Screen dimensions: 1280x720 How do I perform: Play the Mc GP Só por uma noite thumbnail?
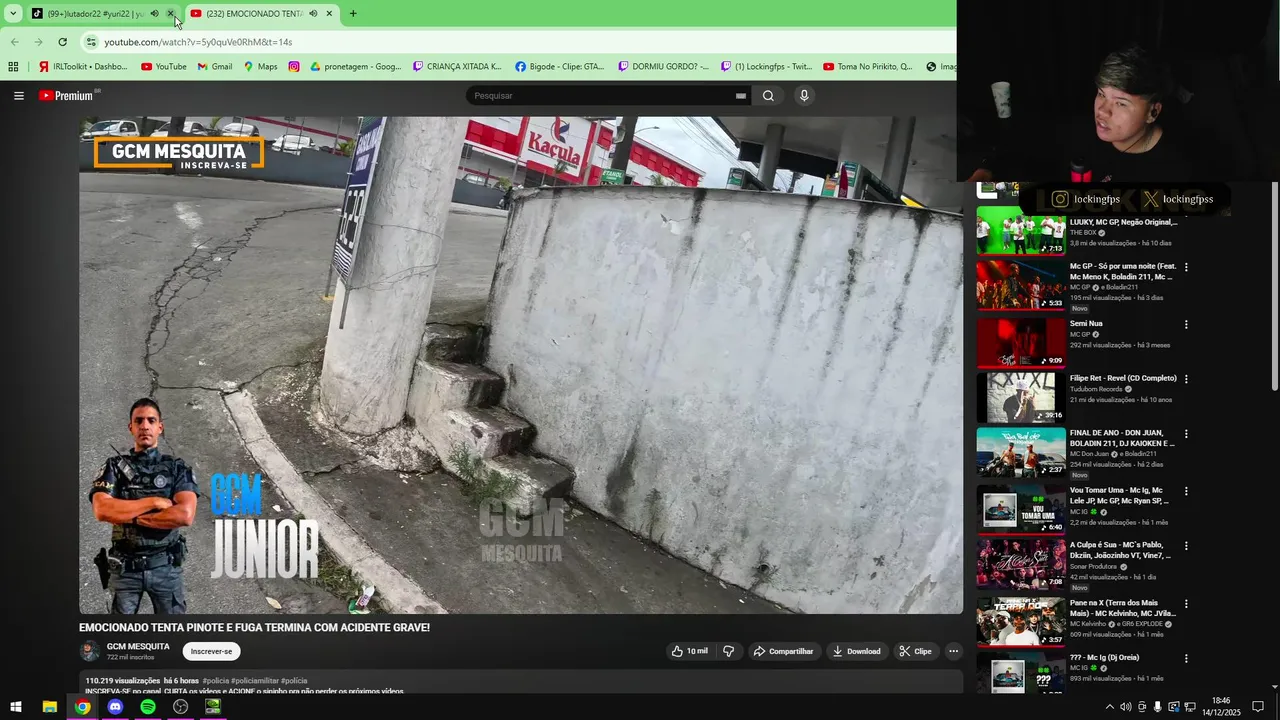click(x=1021, y=285)
